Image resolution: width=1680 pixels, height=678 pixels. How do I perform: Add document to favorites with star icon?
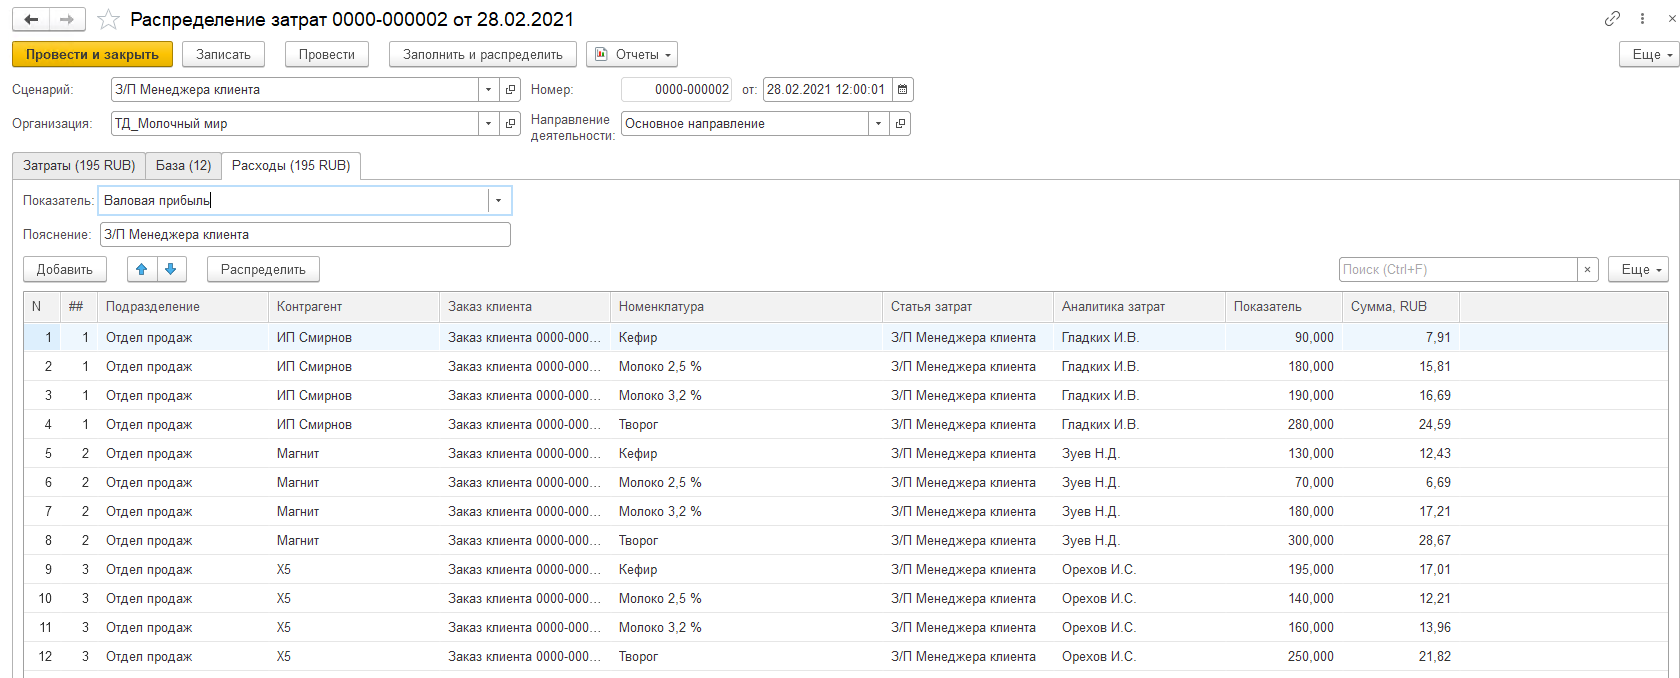[x=109, y=20]
